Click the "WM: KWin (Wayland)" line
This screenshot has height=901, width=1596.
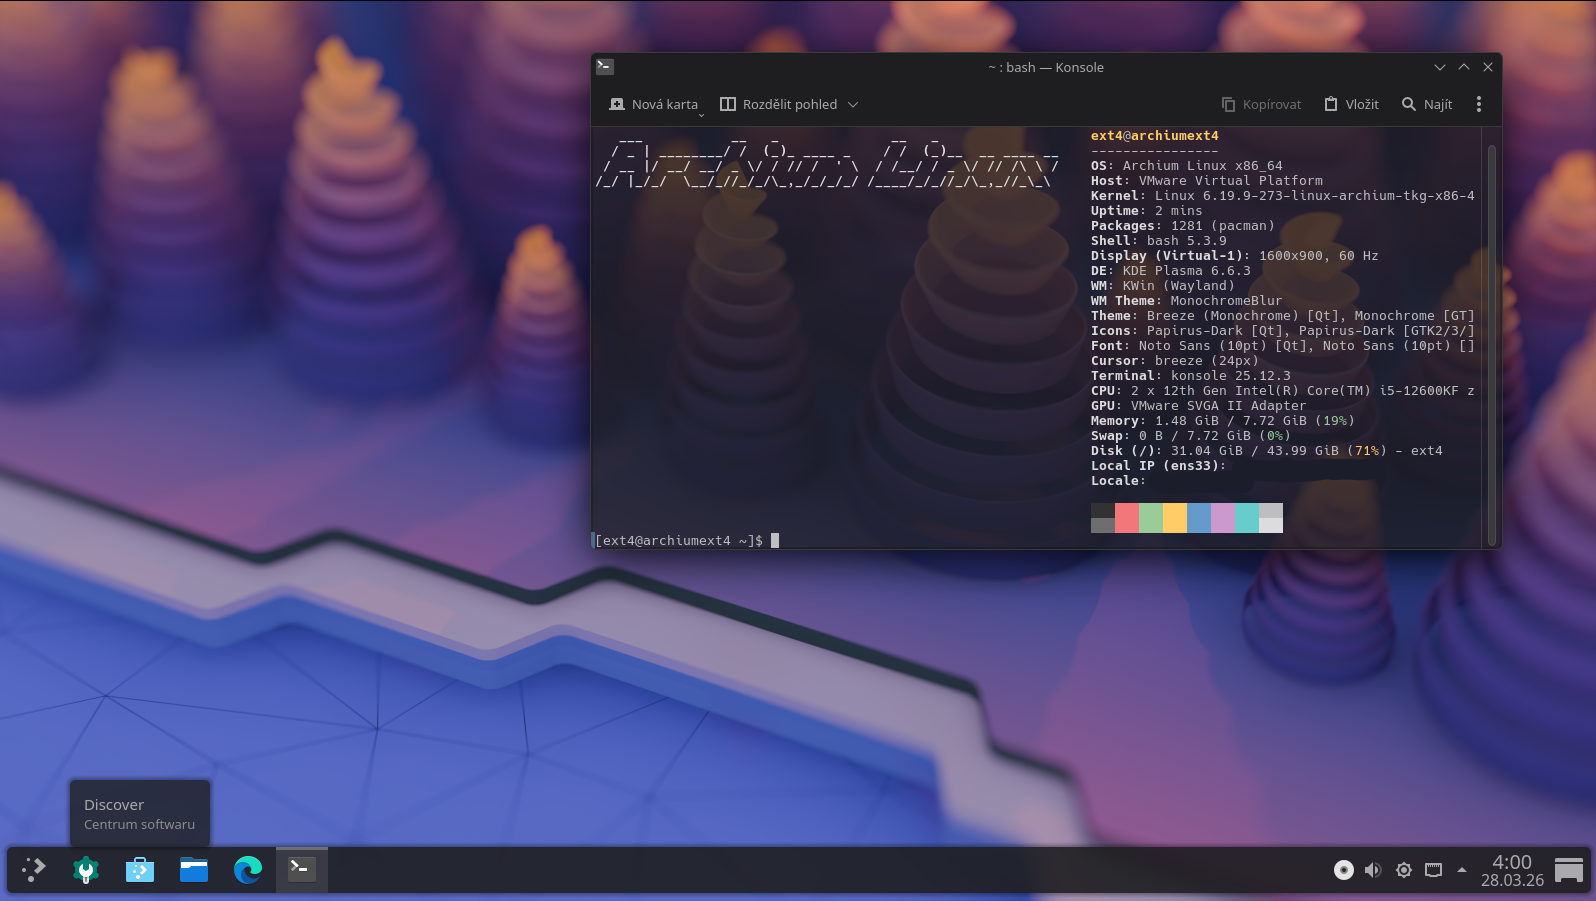point(1163,286)
